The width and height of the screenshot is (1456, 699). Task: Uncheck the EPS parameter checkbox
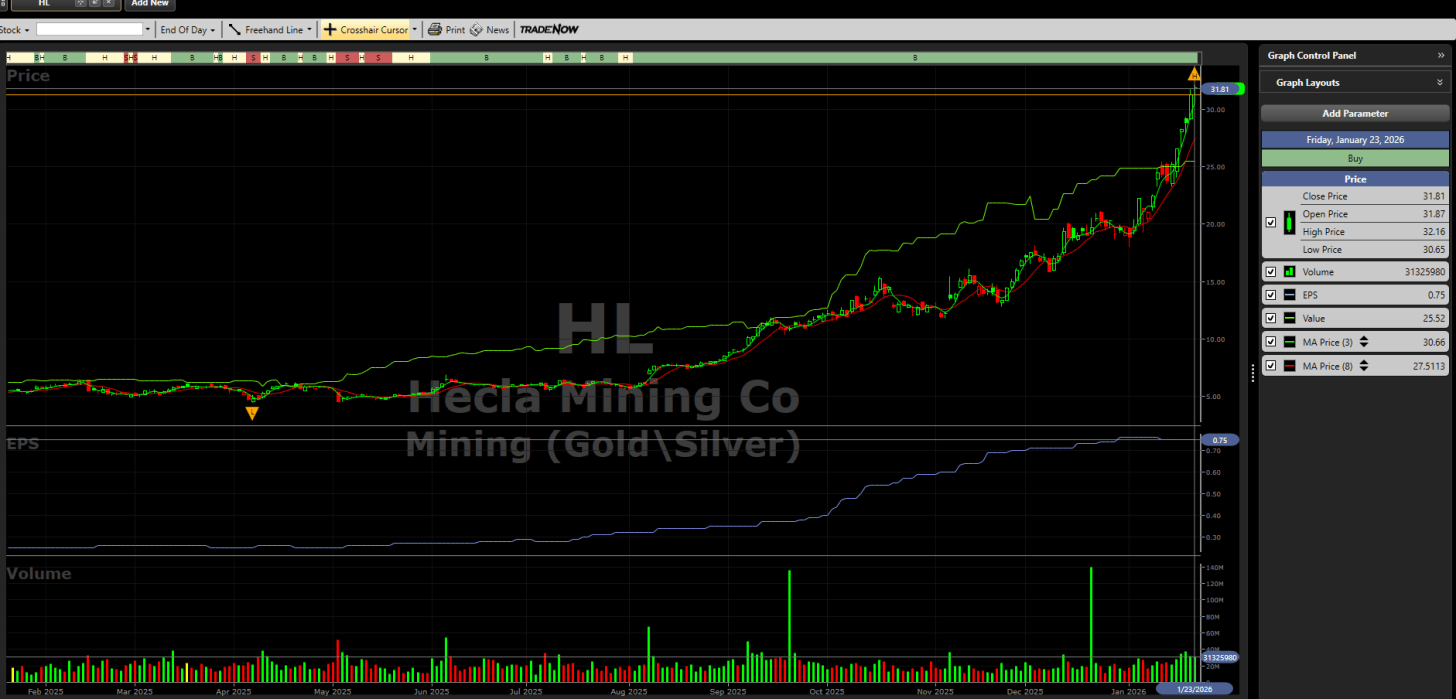(x=1270, y=295)
